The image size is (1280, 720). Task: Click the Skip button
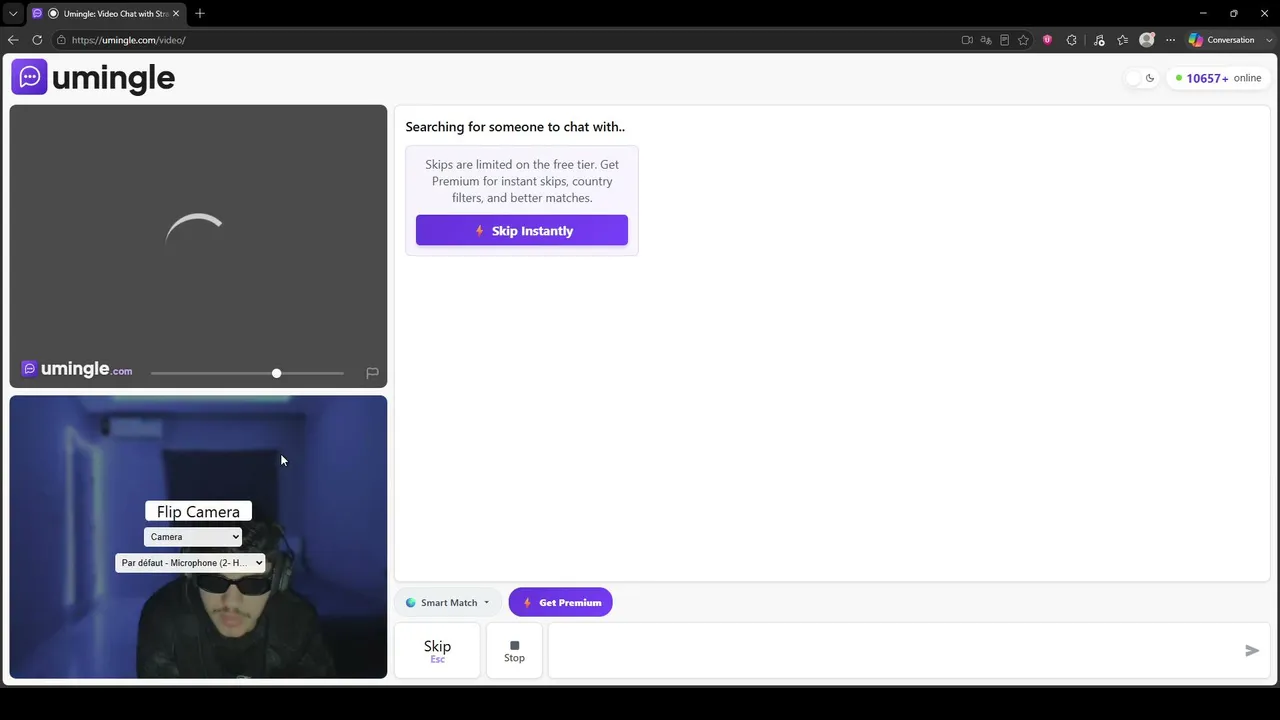pos(437,650)
